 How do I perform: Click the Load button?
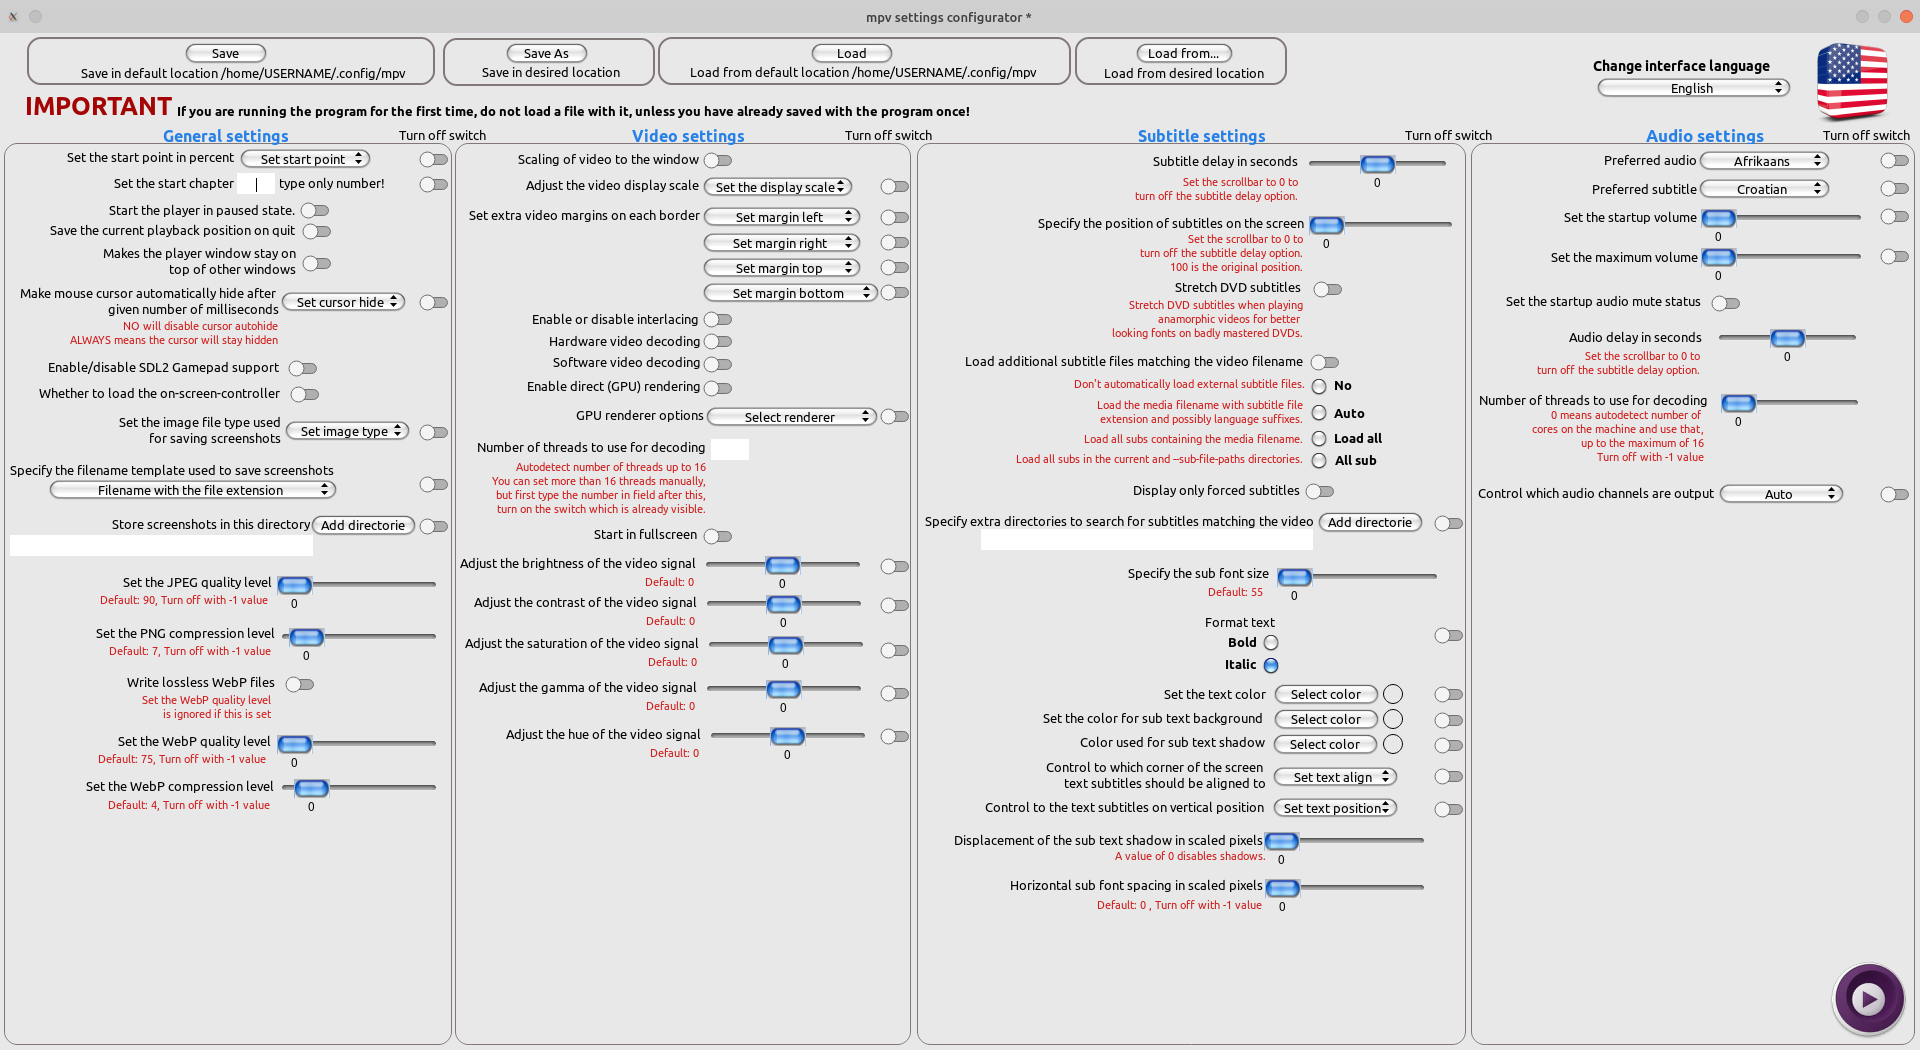click(x=851, y=53)
